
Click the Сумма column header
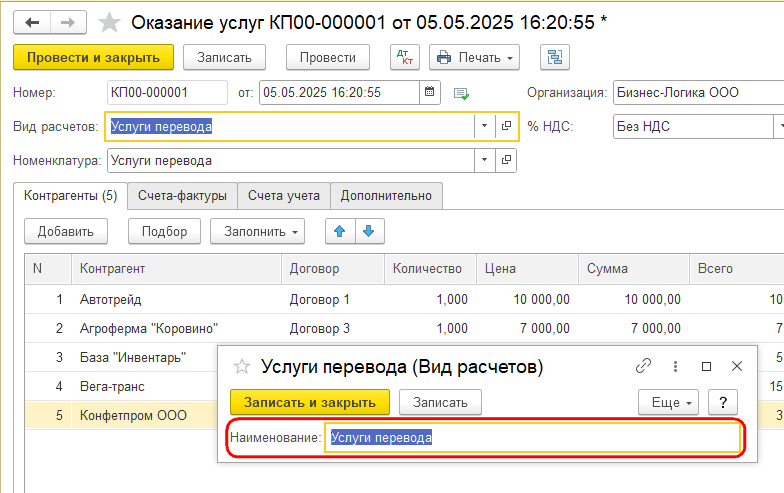click(x=634, y=268)
